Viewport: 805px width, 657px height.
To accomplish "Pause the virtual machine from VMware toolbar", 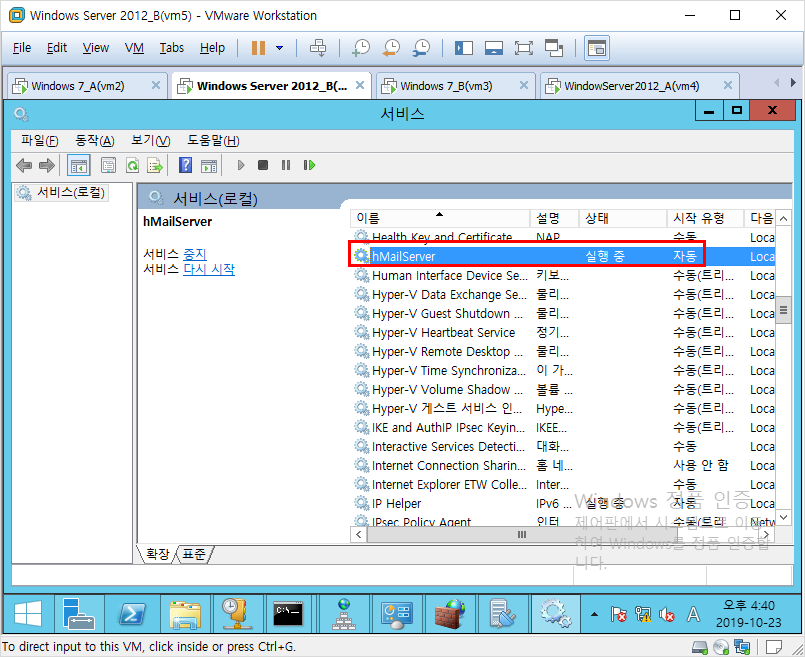I will click(258, 48).
